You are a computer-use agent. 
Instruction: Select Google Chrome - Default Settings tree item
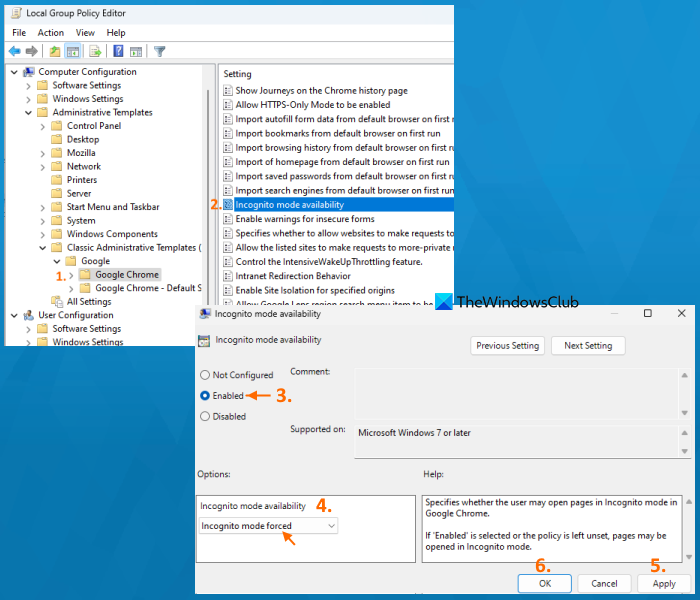click(148, 288)
